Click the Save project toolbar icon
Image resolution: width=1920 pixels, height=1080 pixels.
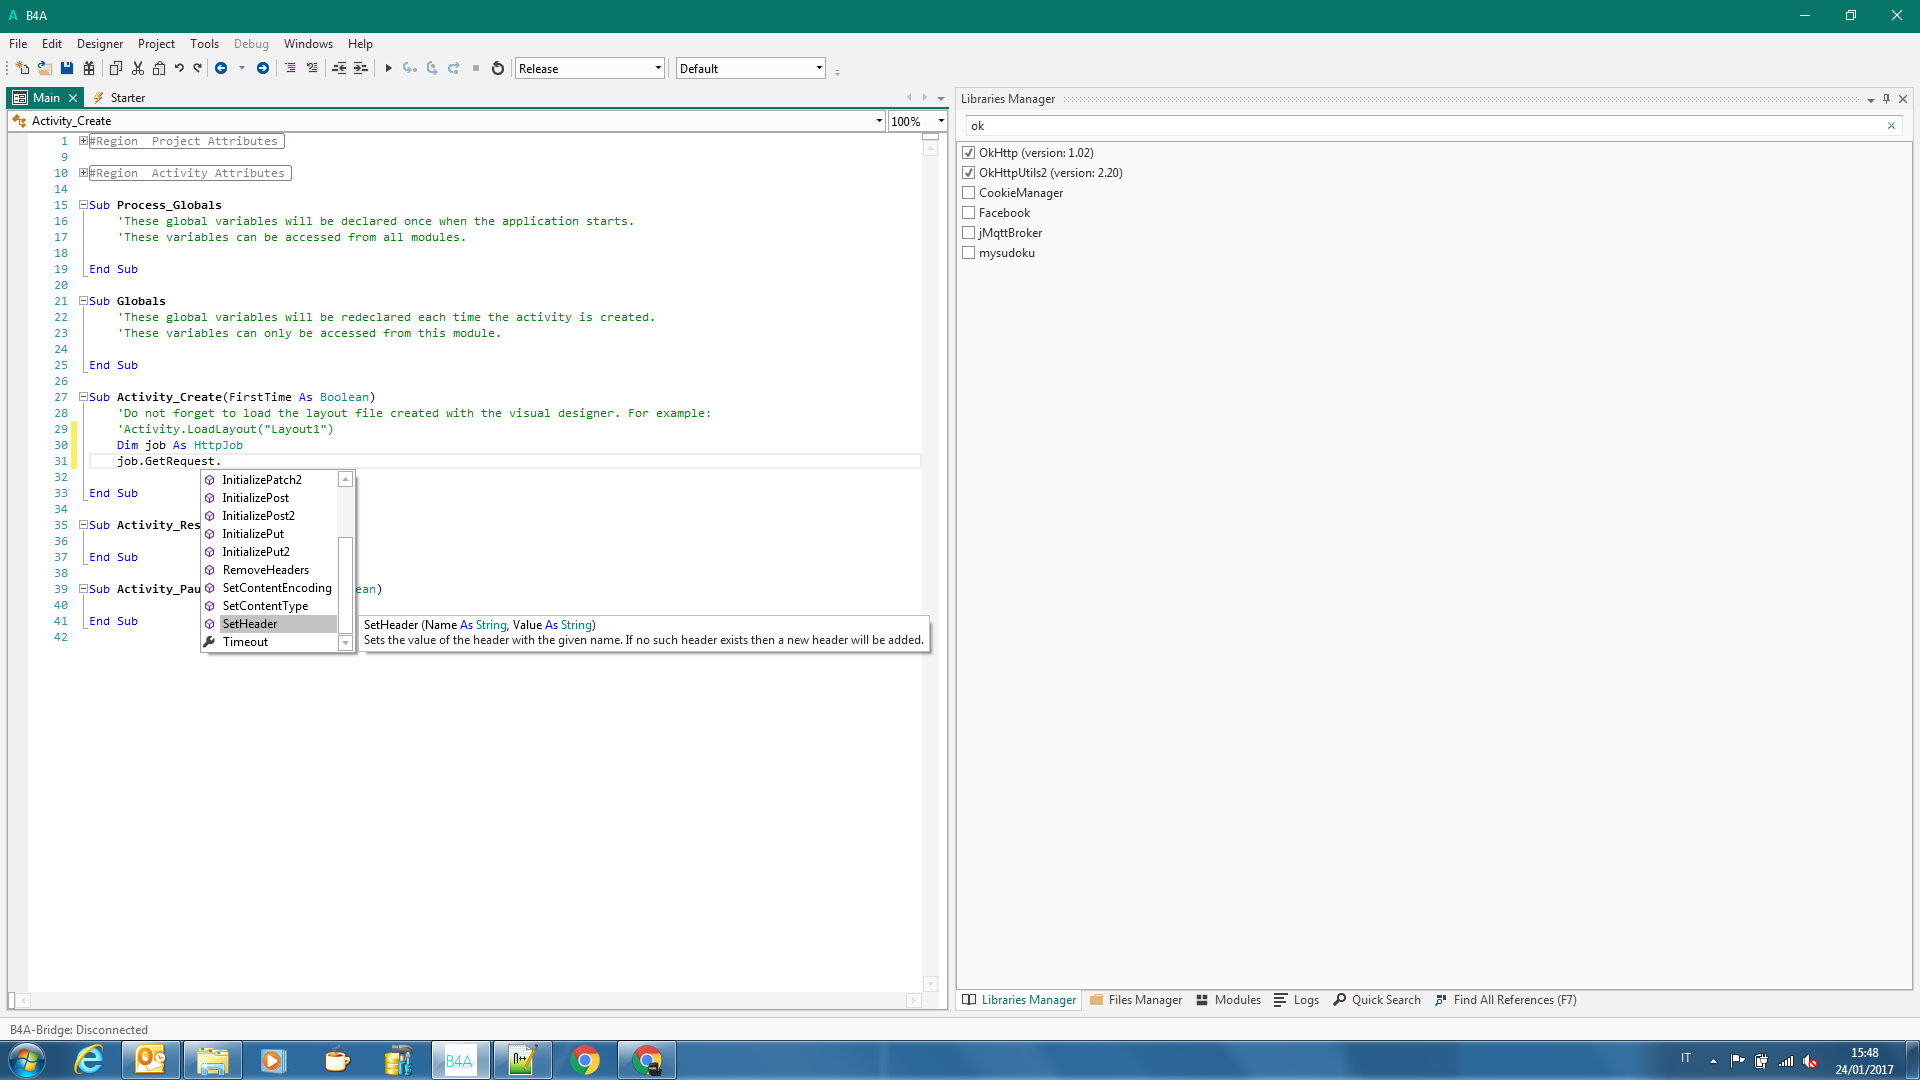click(x=67, y=68)
